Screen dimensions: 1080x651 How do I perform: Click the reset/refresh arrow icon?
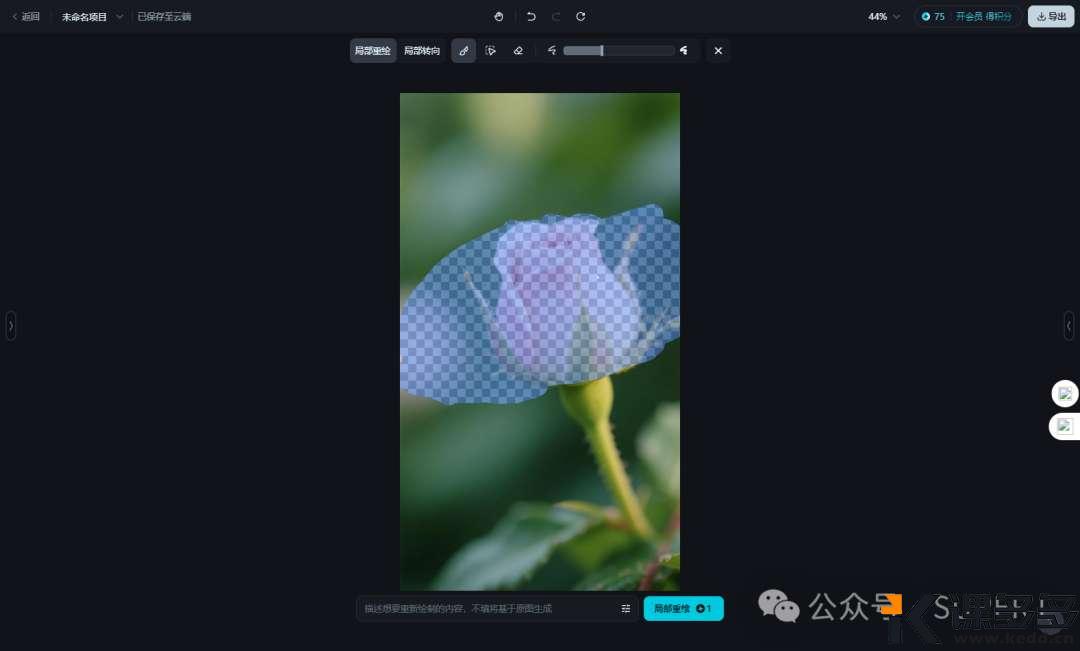580,17
